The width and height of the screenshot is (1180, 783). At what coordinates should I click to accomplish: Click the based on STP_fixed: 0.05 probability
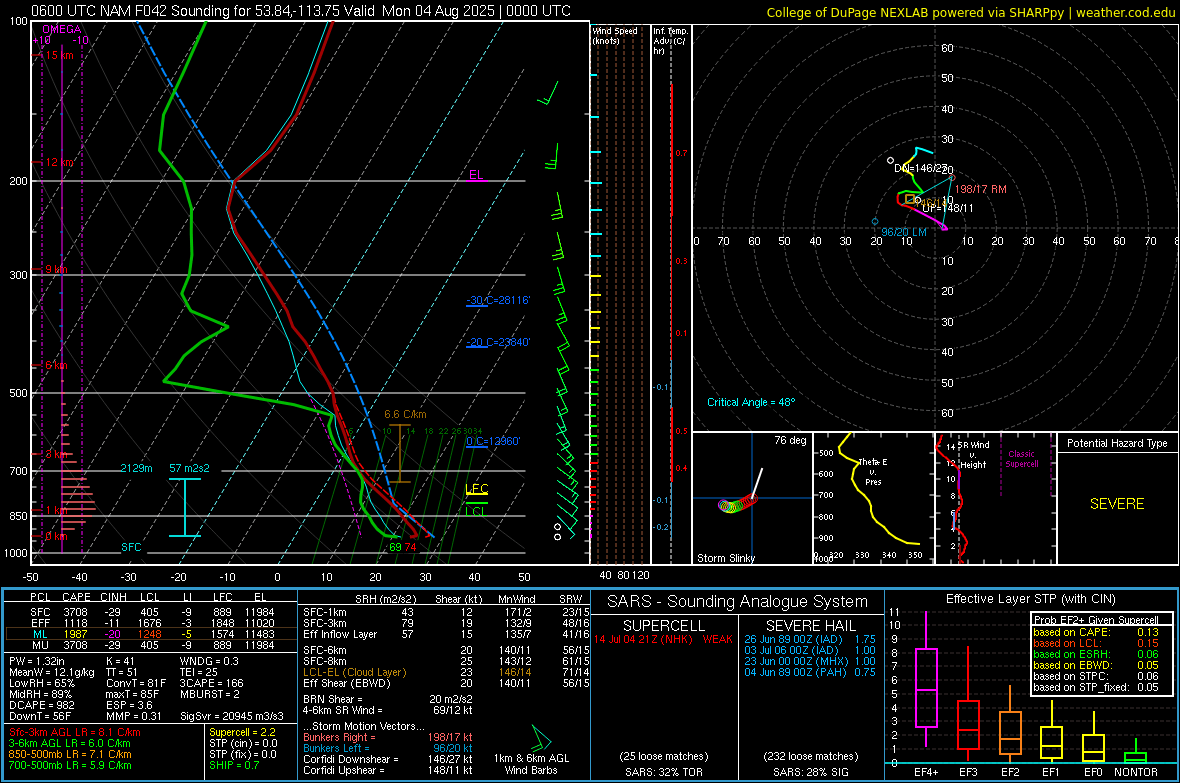coord(1096,687)
